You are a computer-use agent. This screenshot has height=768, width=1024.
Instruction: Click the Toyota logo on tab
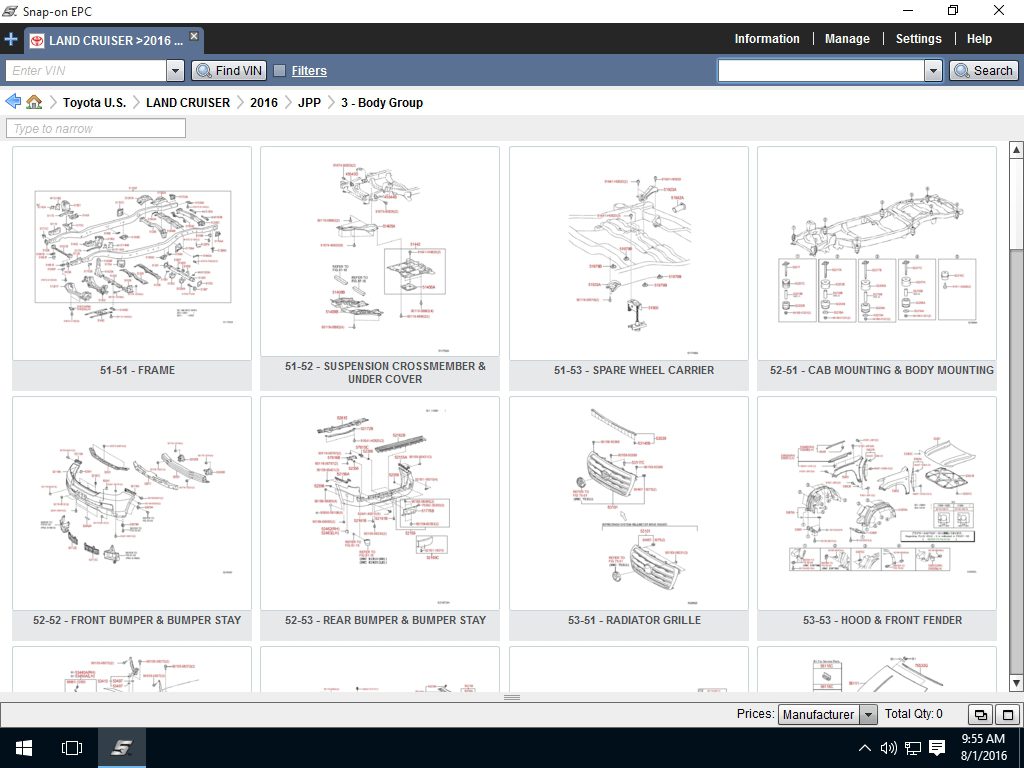tap(37, 40)
